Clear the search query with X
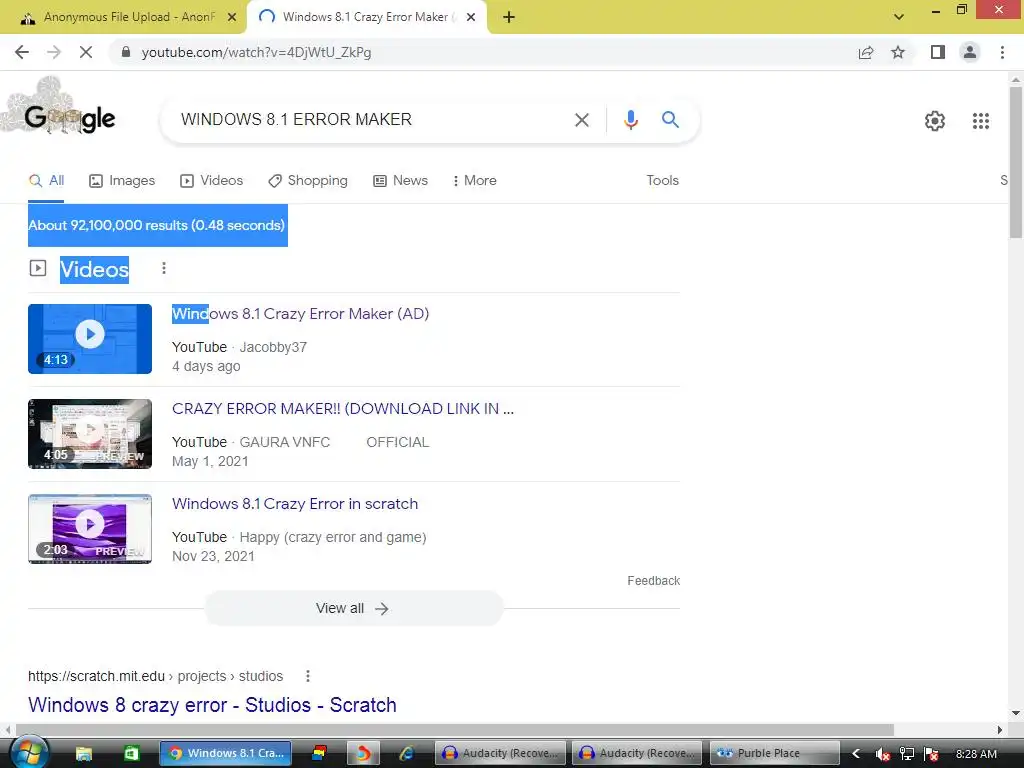Viewport: 1024px width, 768px height. [581, 120]
